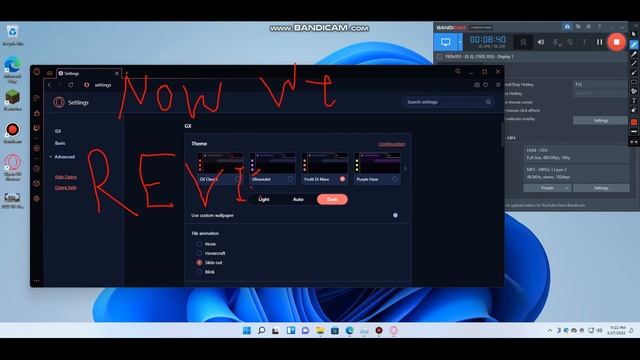The height and width of the screenshot is (360, 640).
Task: Click the F12 hotkey field in Bandicam
Action: click(x=600, y=84)
